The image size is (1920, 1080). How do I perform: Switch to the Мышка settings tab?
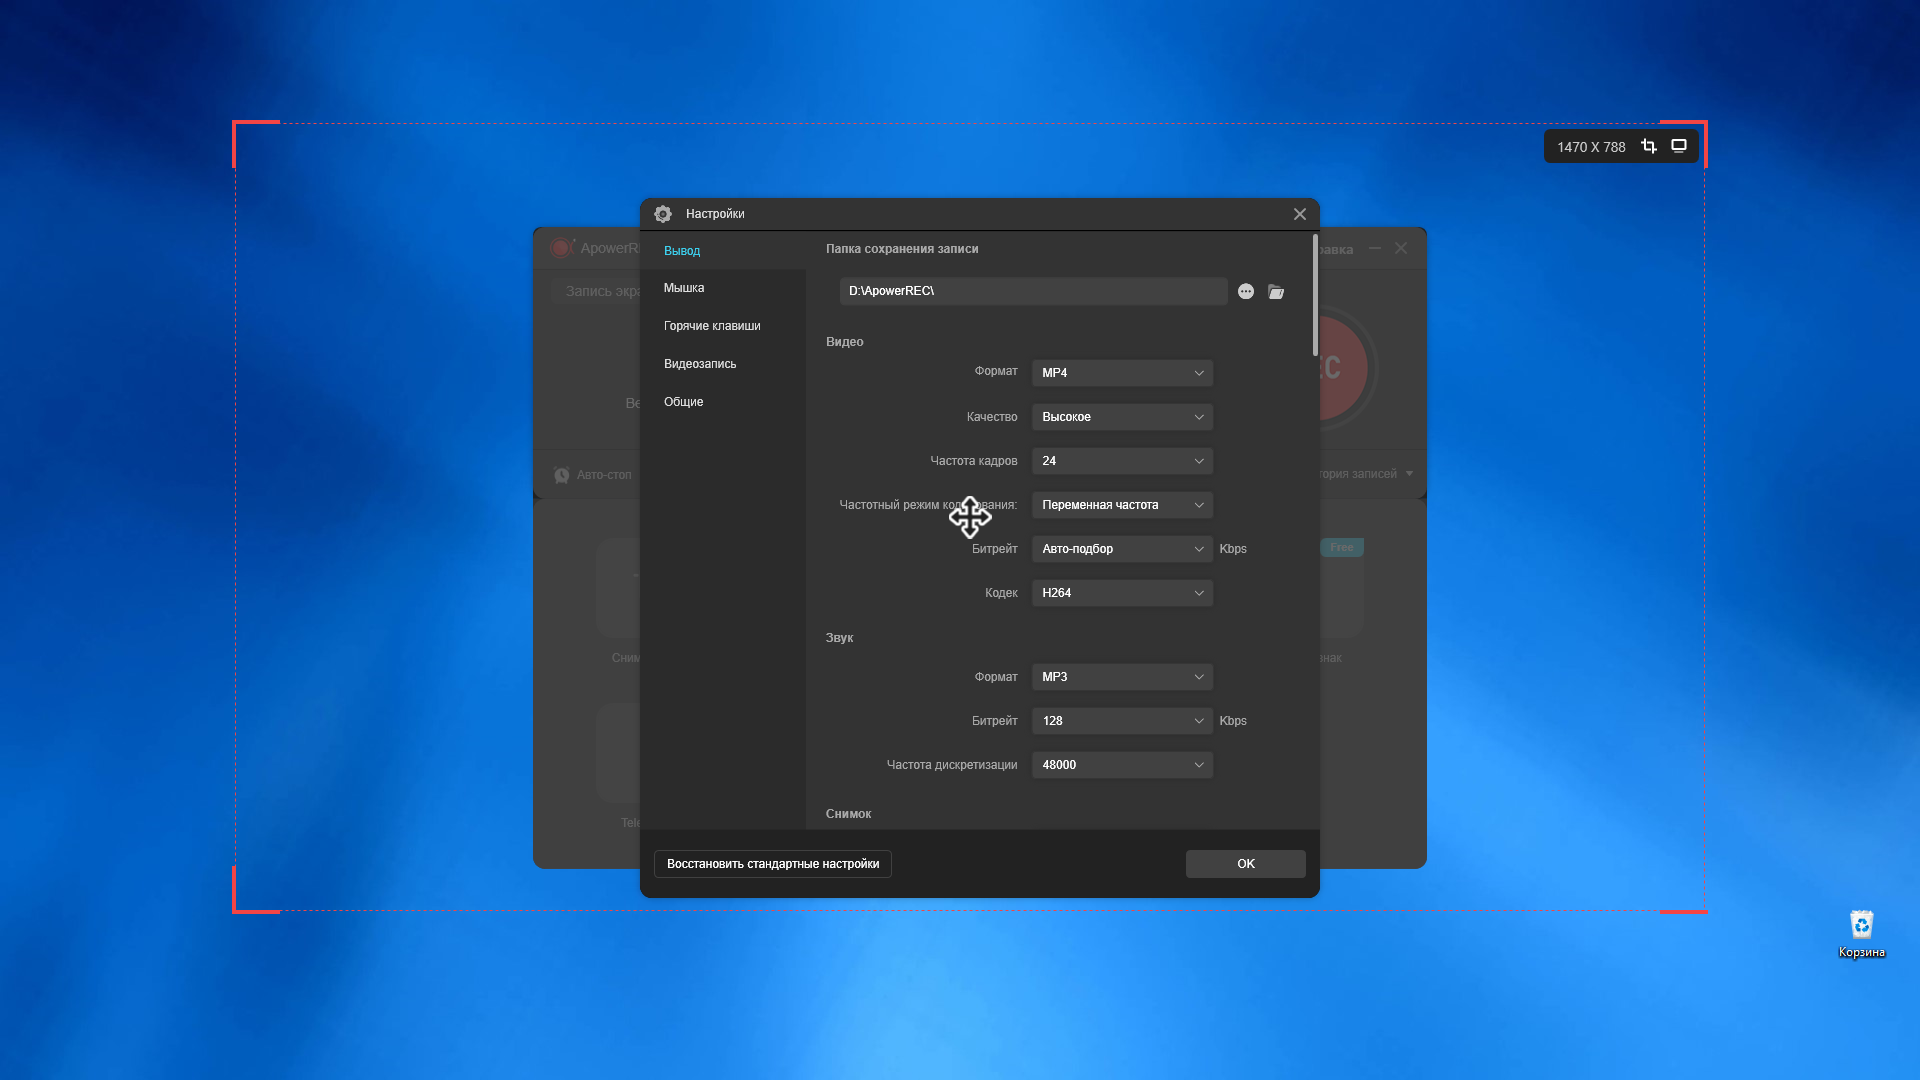pos(684,288)
